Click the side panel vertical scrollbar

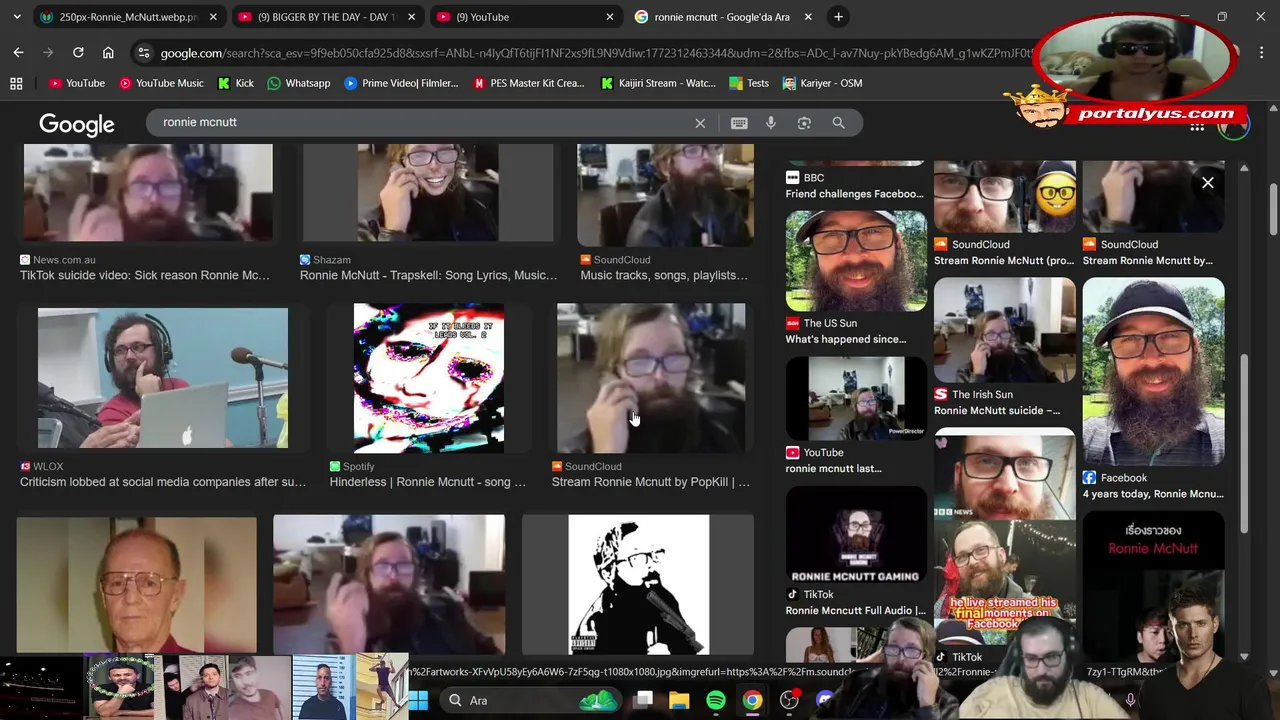point(1244,443)
